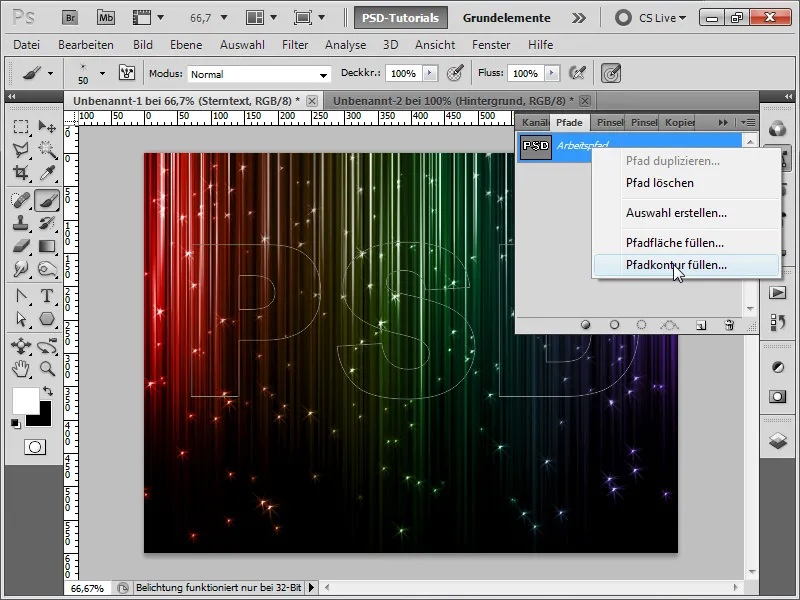Click the 66,67% zoom status field
Image resolution: width=800 pixels, height=600 pixels.
click(x=87, y=588)
